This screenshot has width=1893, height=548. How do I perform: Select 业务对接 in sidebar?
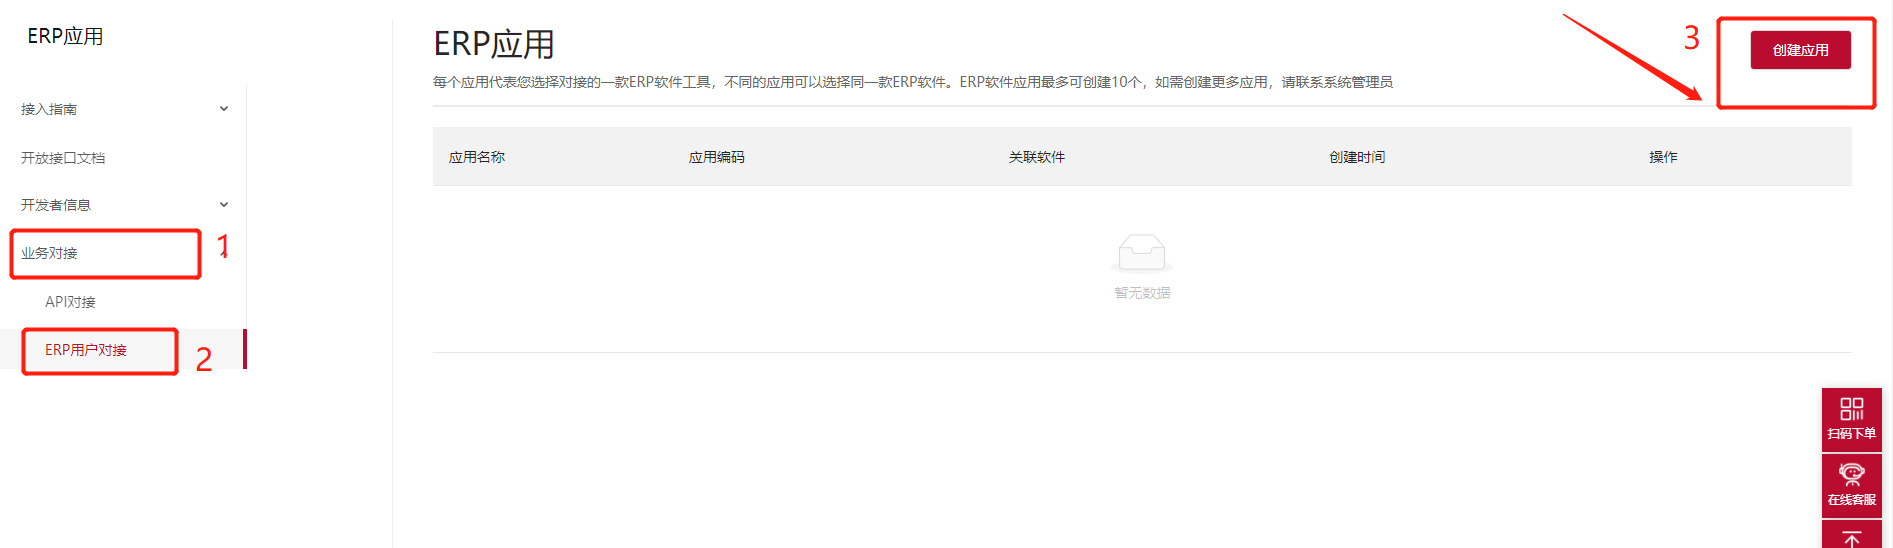point(49,253)
